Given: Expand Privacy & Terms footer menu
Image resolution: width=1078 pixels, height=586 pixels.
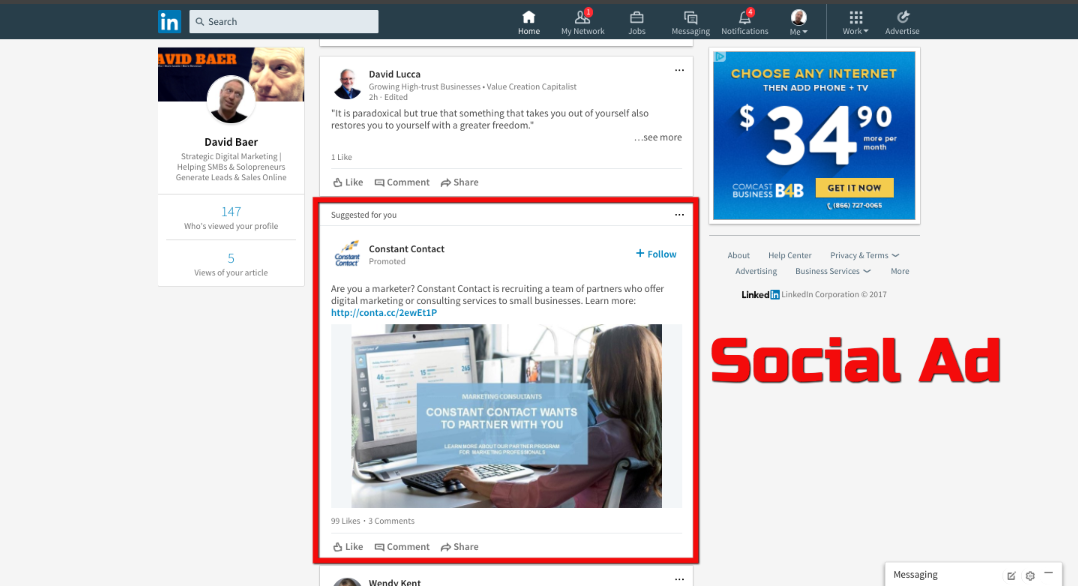Looking at the screenshot, I should point(864,255).
